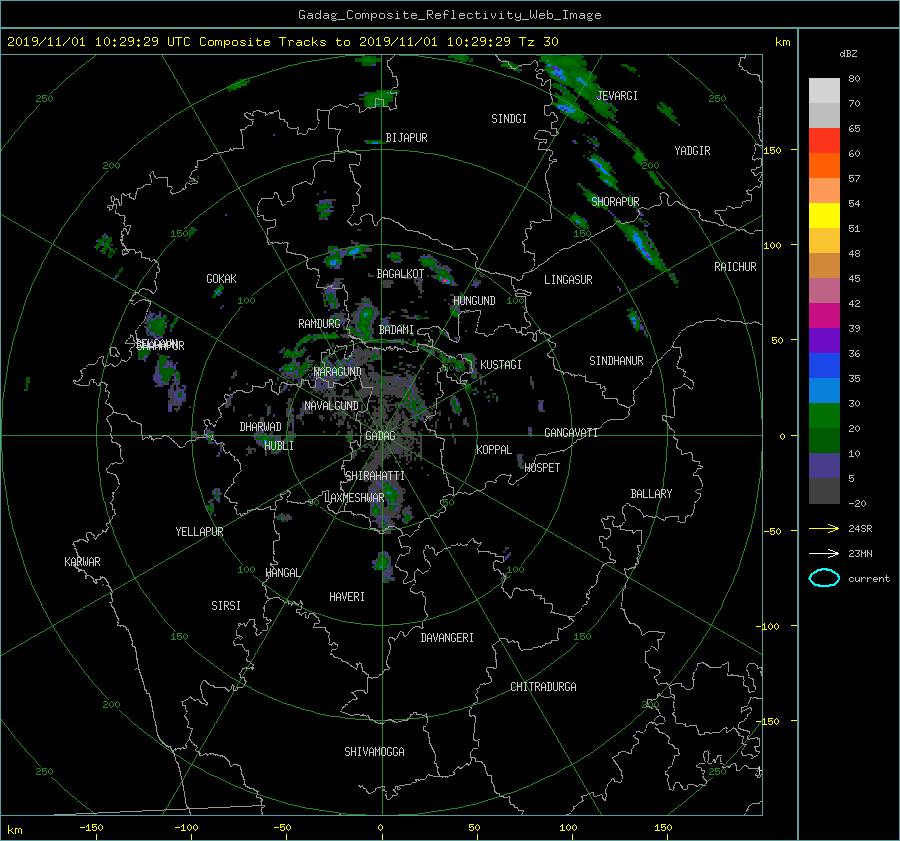Click the HANGAL city label

[282, 573]
